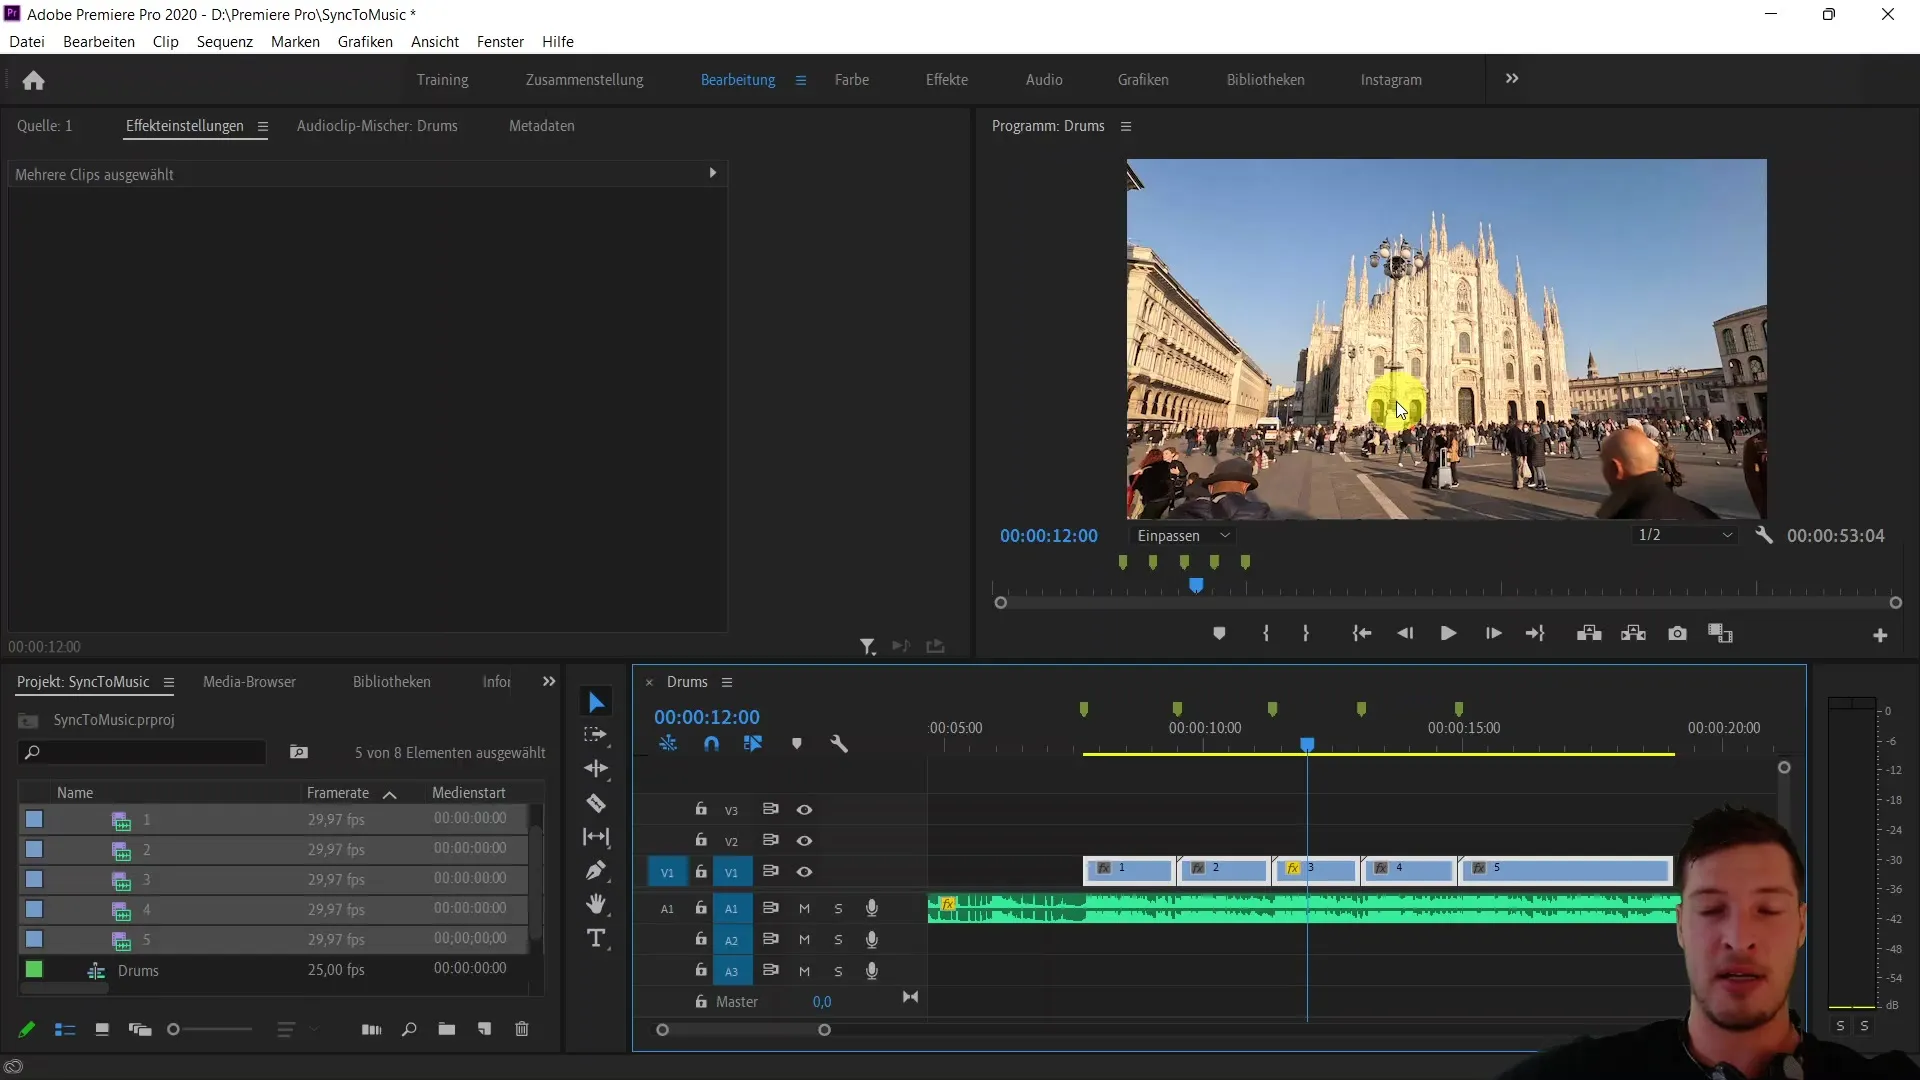The width and height of the screenshot is (1920, 1080).
Task: Open Einpassen zoom level dropdown
Action: [1183, 536]
